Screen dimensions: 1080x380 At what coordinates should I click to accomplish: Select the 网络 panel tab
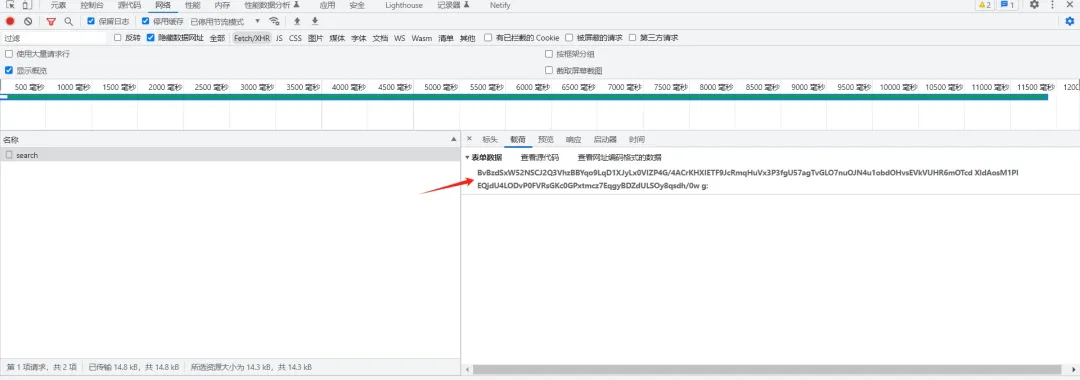163,5
